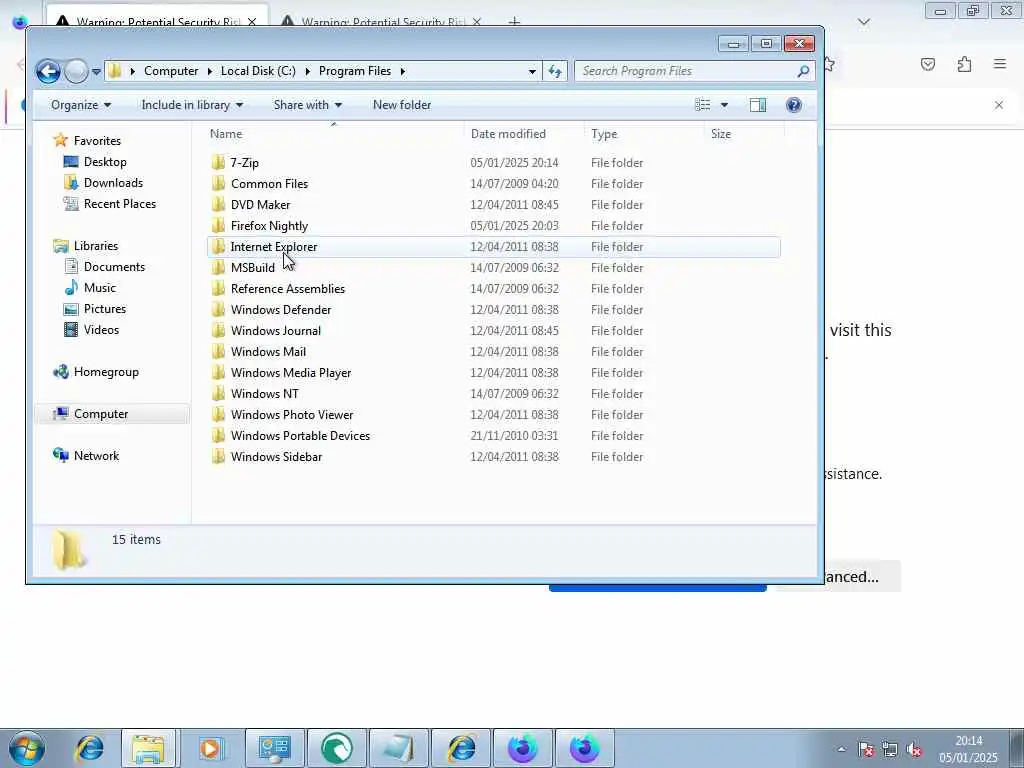Create a New folder
Viewport: 1024px width, 768px height.
[402, 105]
